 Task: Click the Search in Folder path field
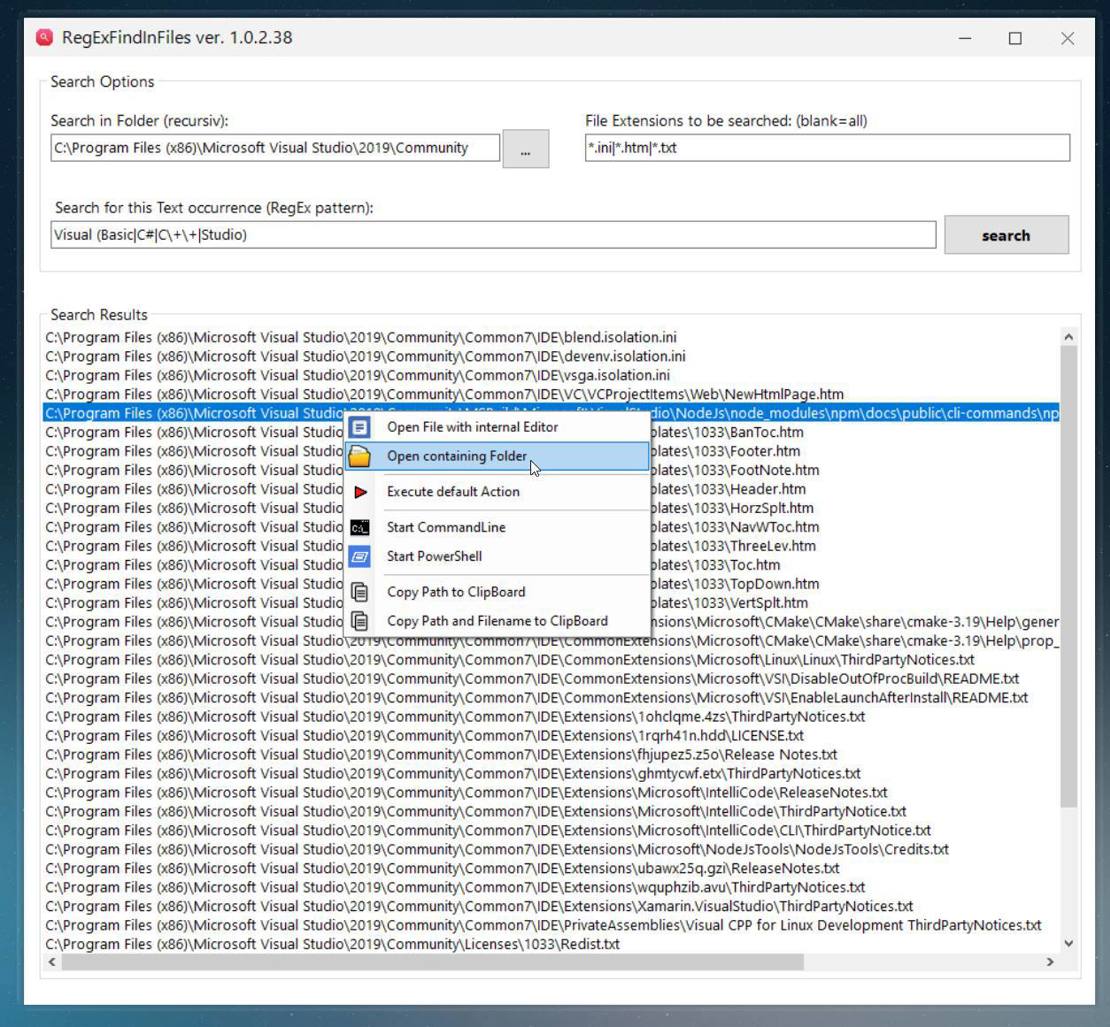274,148
